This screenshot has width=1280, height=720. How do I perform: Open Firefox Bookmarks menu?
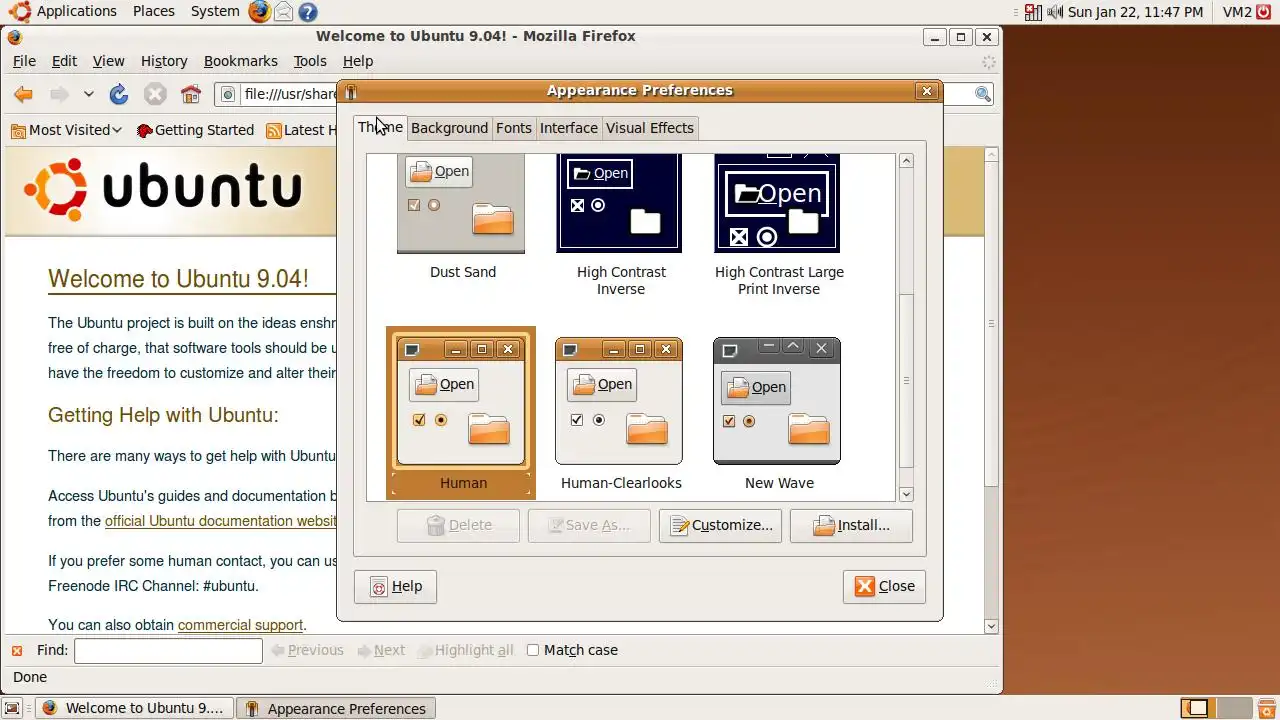pos(241,61)
